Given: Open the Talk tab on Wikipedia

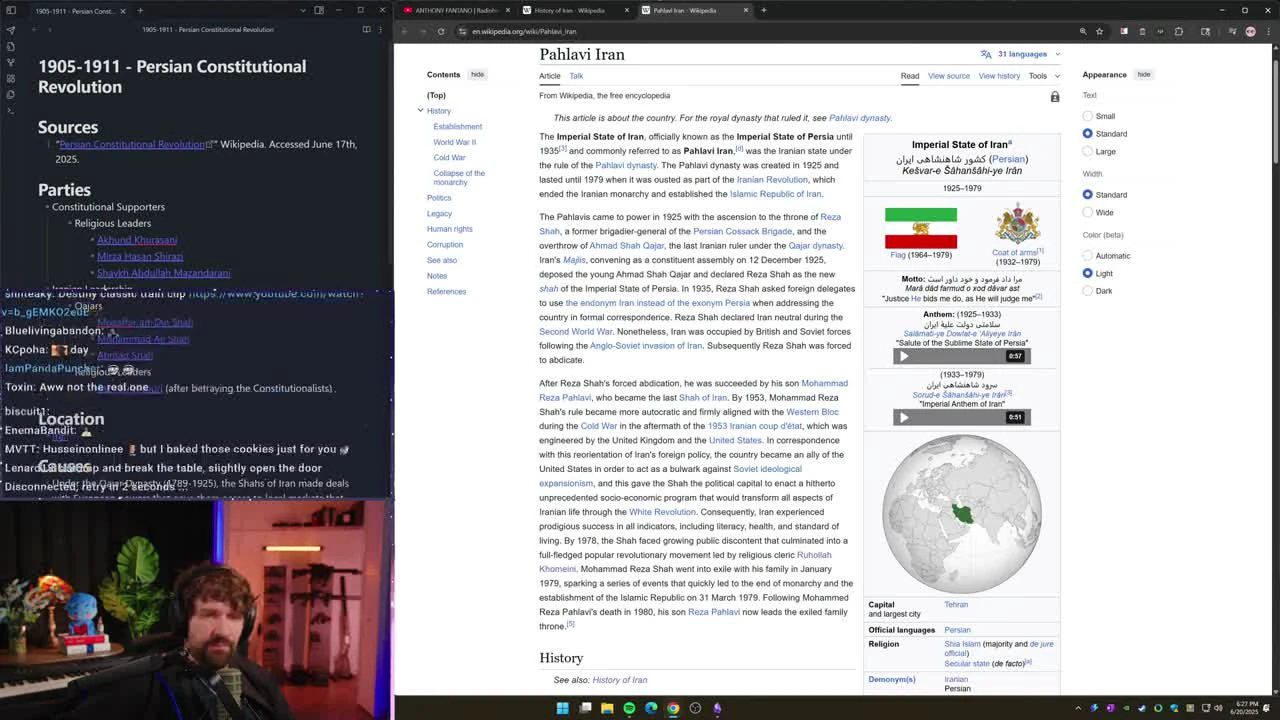Looking at the screenshot, I should click(576, 76).
